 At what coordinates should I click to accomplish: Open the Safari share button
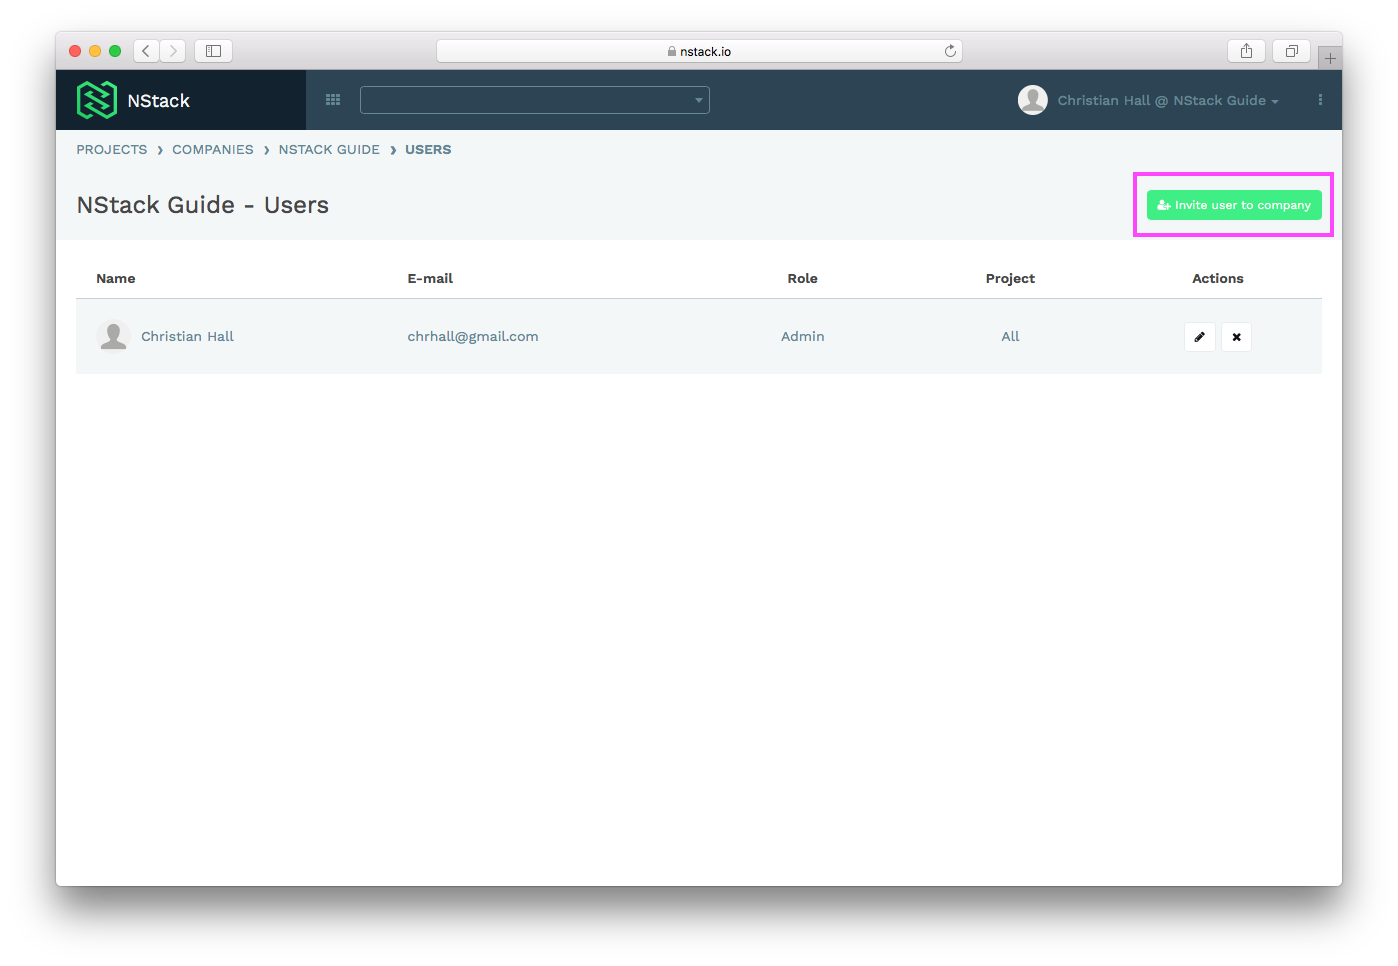[1246, 51]
